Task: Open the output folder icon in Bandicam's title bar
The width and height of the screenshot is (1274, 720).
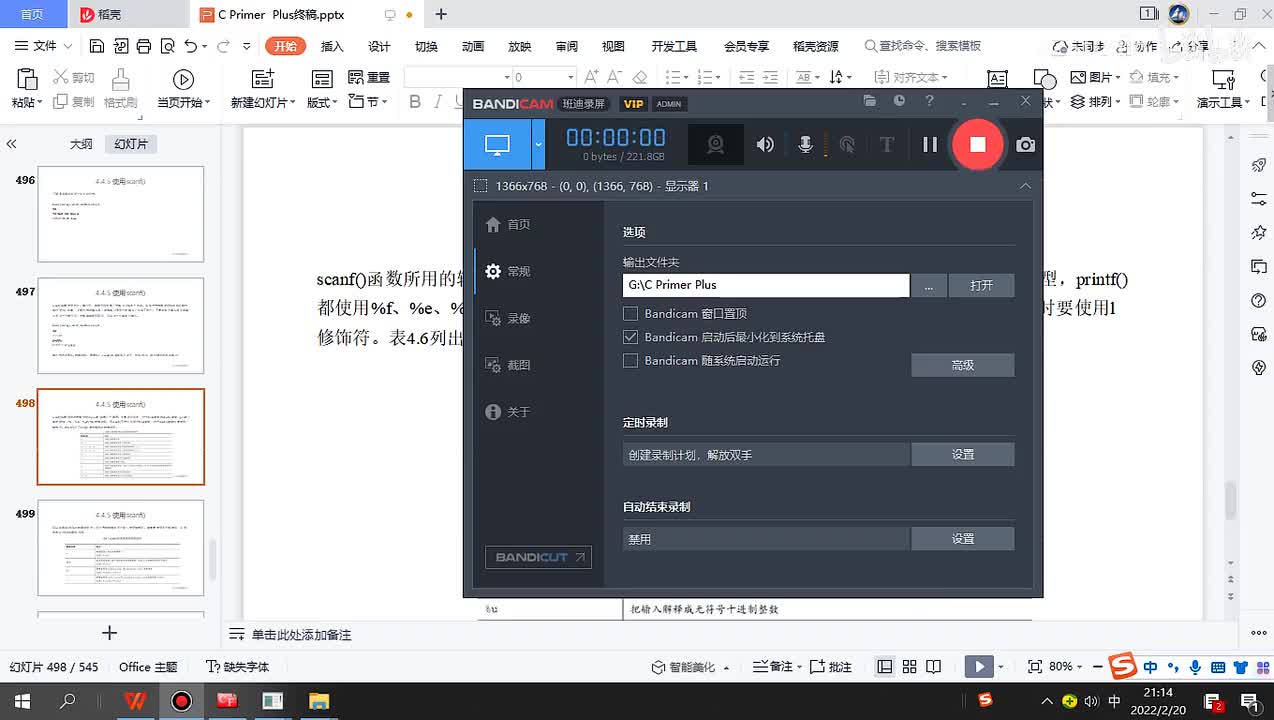Action: pos(870,101)
